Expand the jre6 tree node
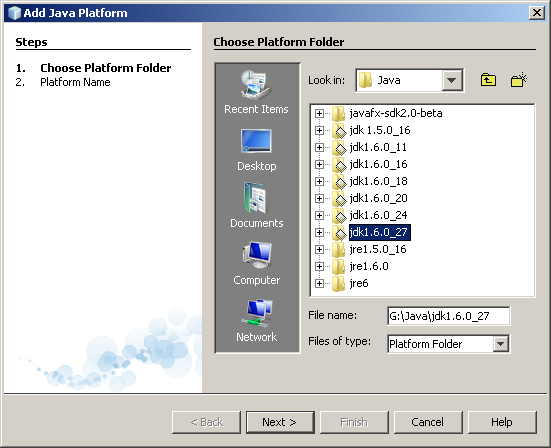This screenshot has height=448, width=551. (x=319, y=283)
